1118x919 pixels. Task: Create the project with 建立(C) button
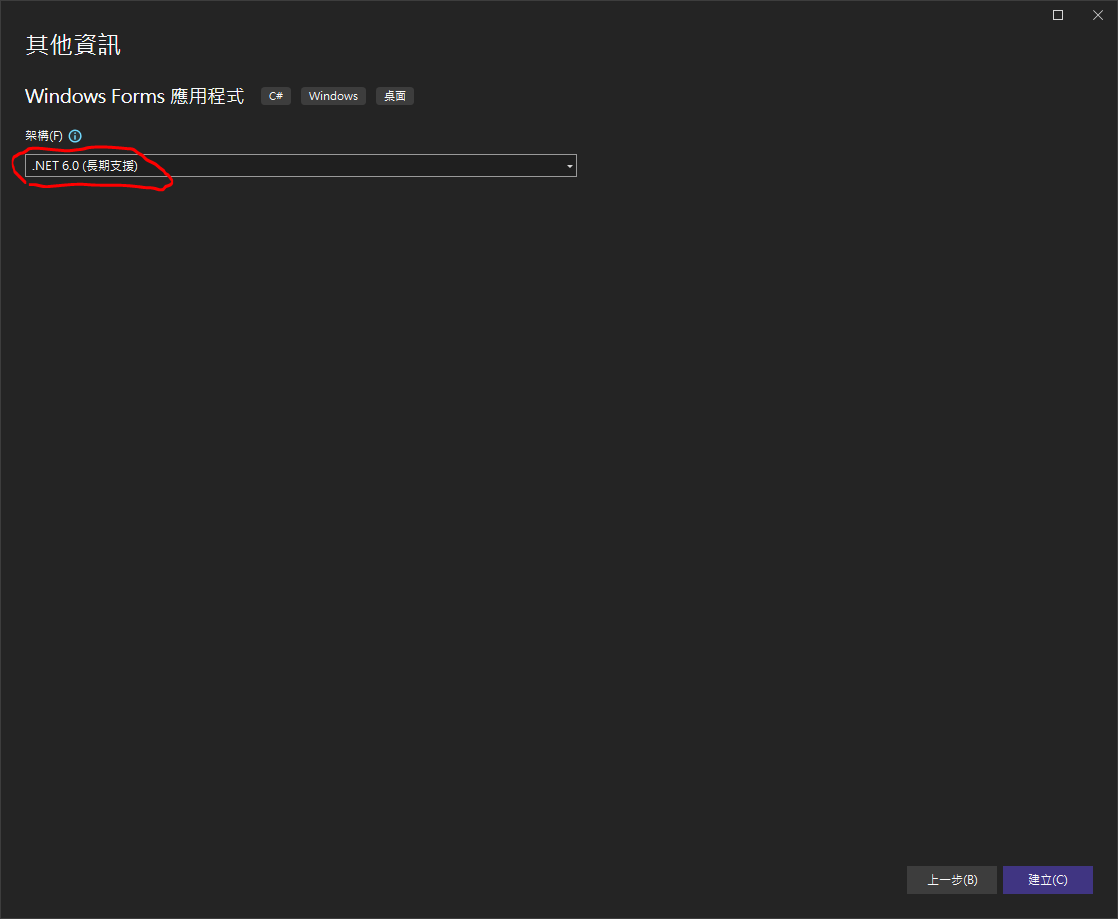1047,880
